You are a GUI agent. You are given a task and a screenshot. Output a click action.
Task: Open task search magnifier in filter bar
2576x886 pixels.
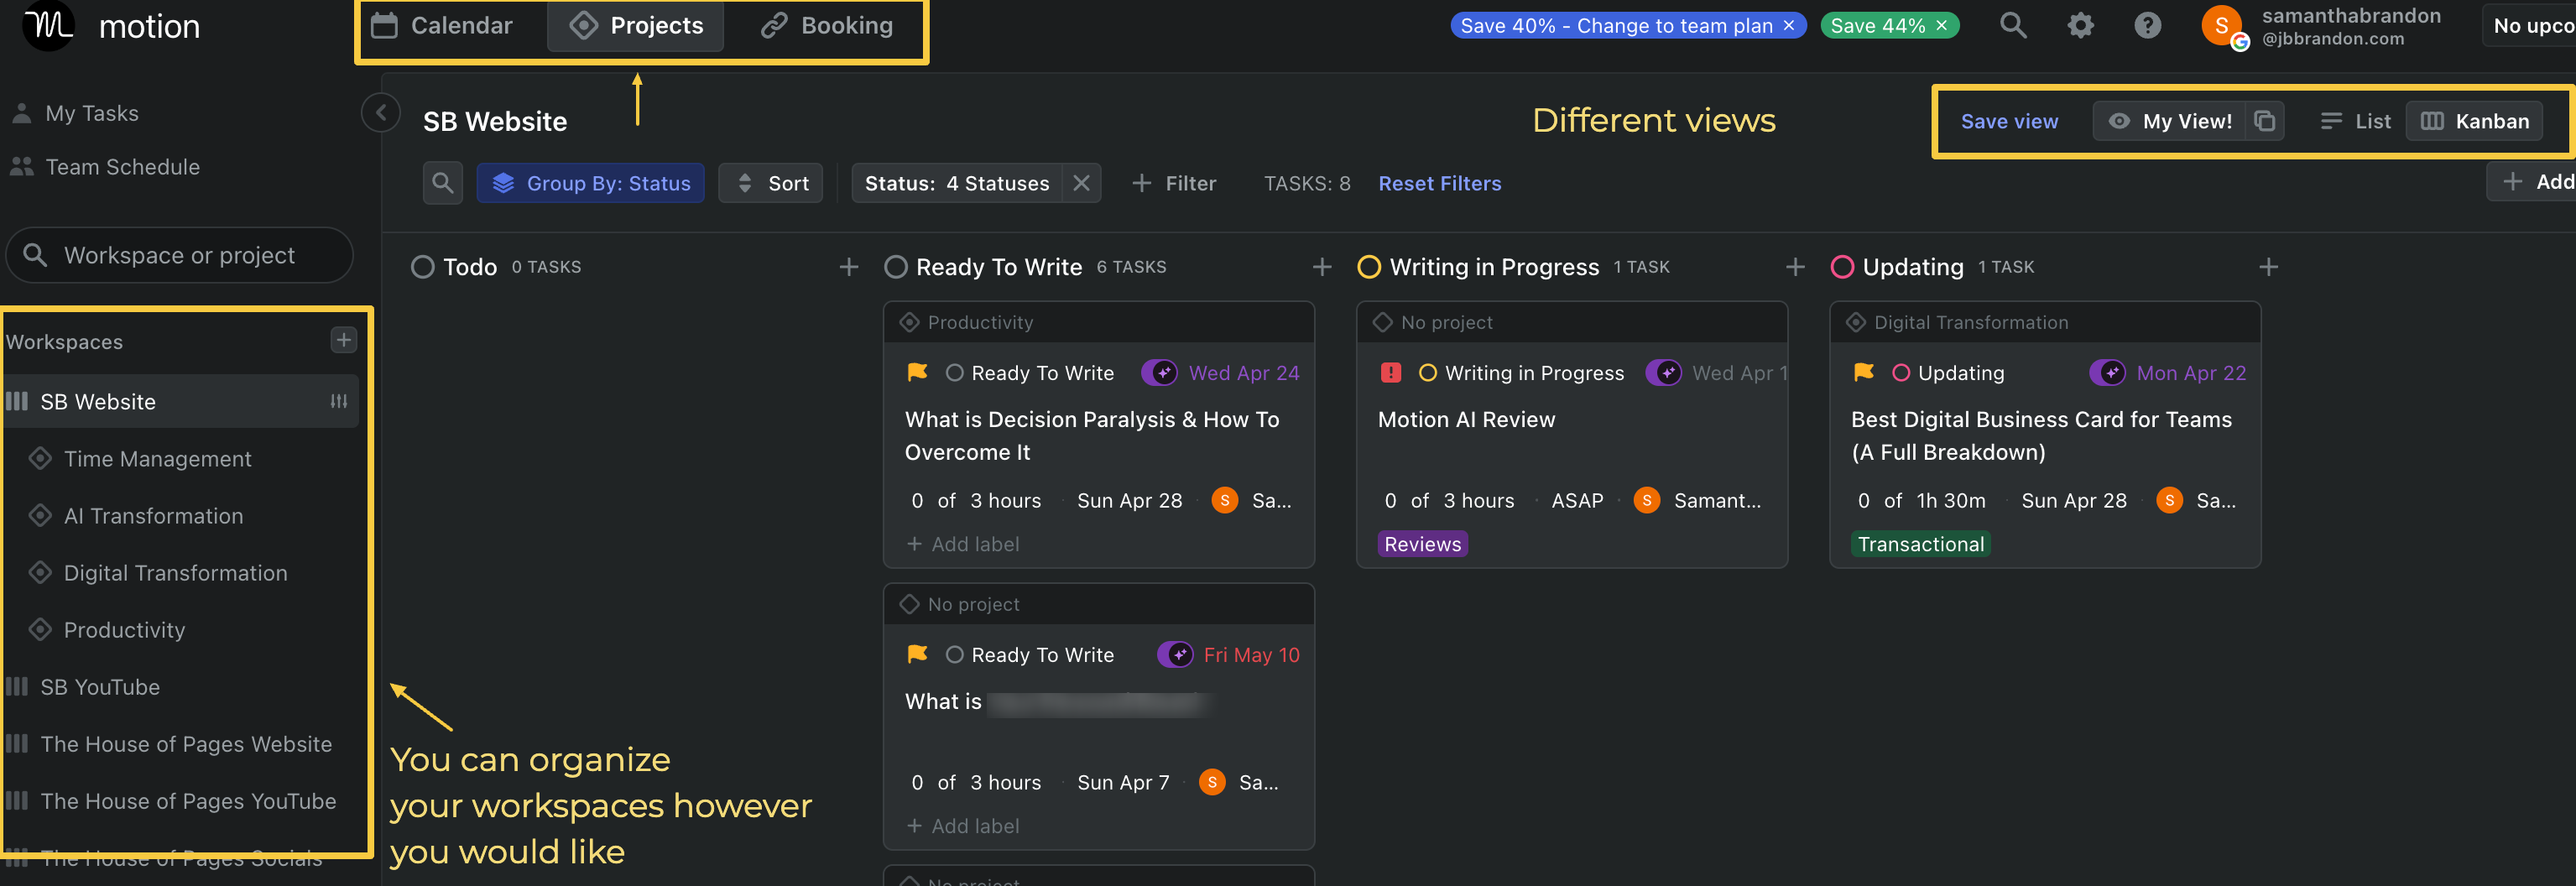tap(442, 183)
